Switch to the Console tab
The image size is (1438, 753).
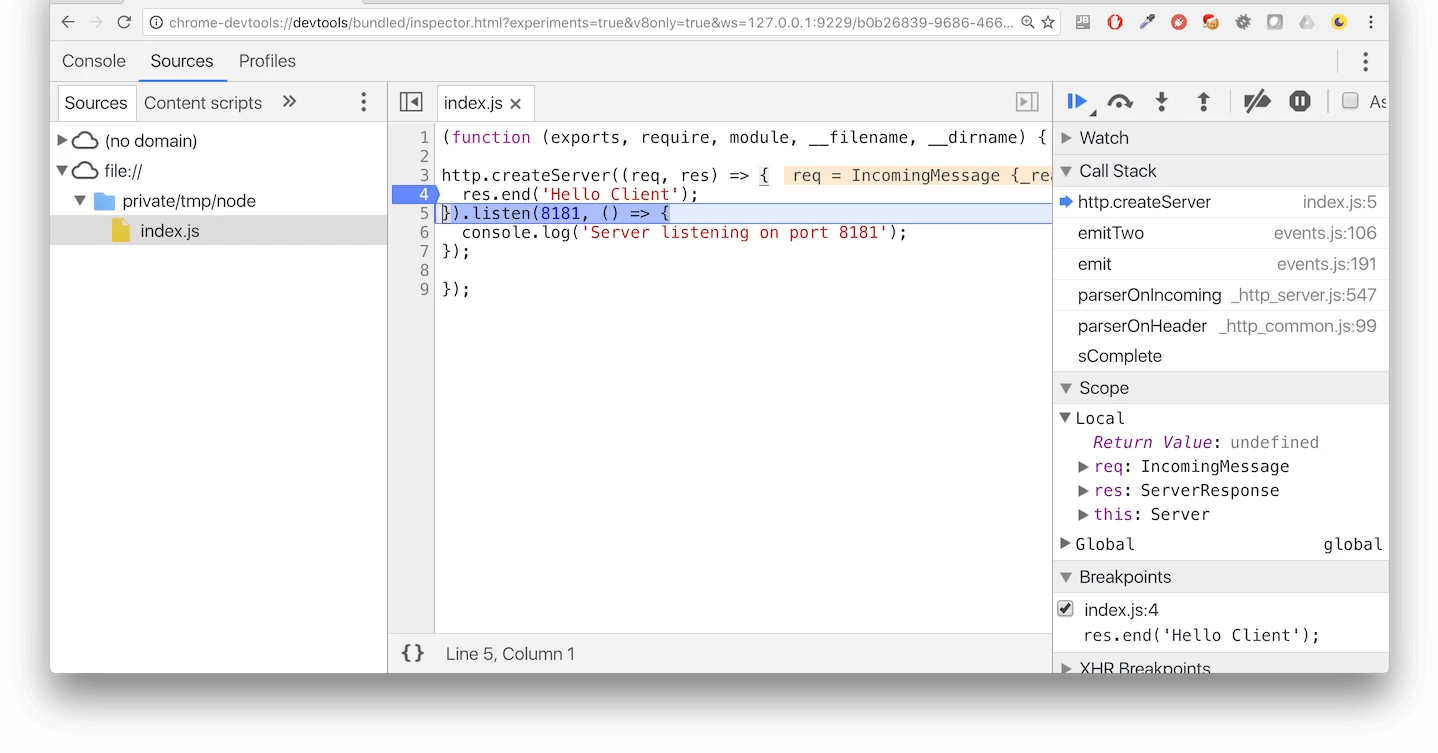[94, 61]
